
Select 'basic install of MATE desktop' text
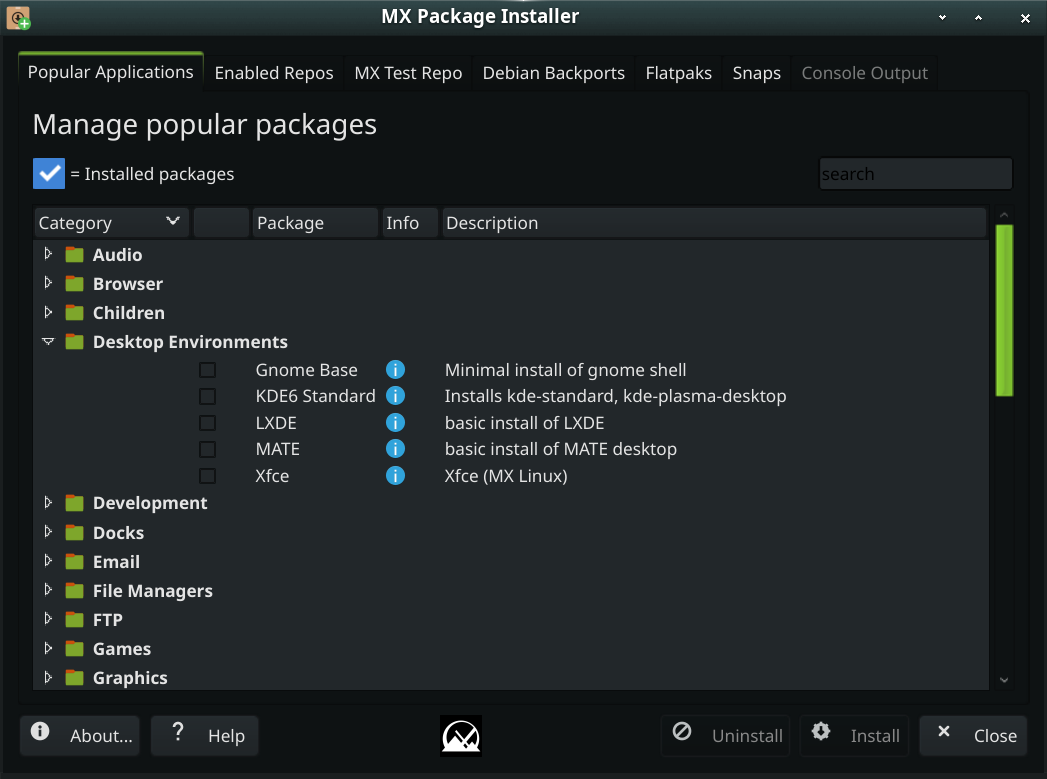[561, 449]
